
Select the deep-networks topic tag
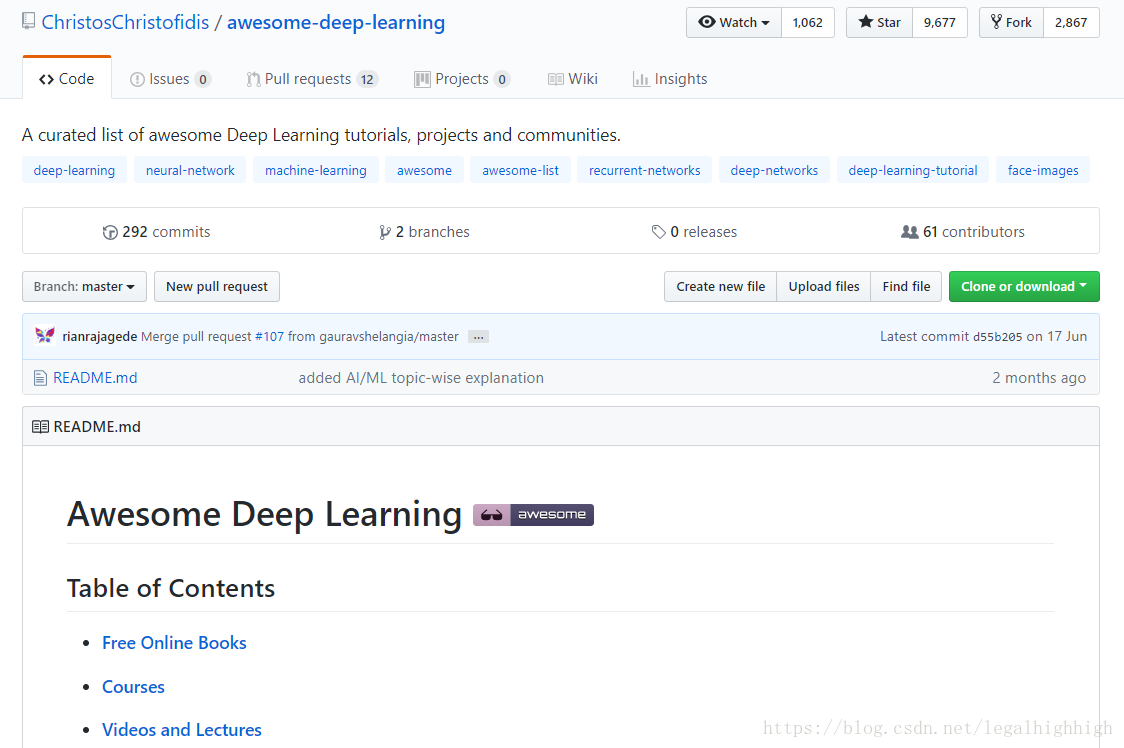tap(774, 170)
